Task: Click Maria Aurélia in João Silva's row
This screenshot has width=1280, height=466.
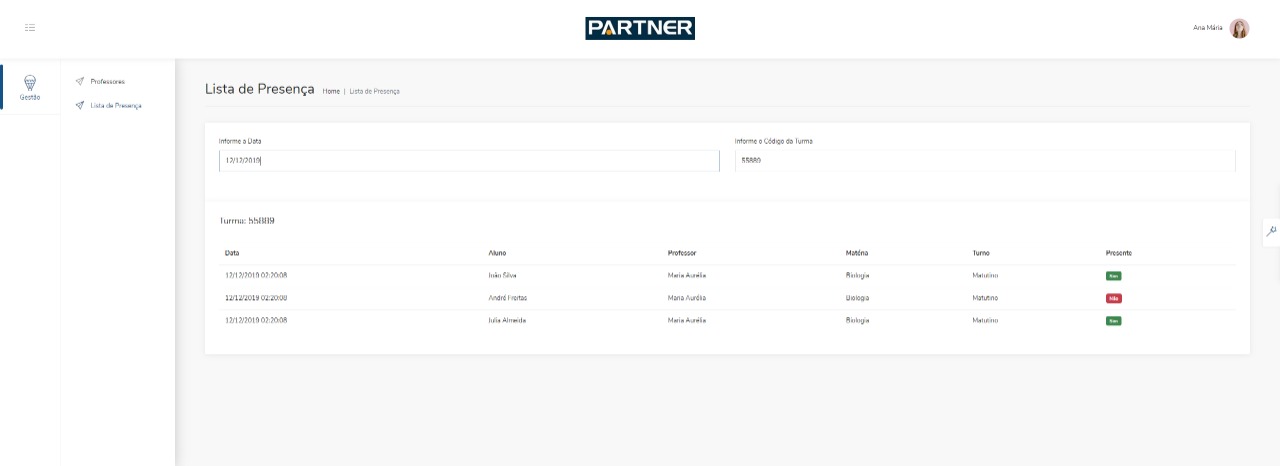Action: 687,275
